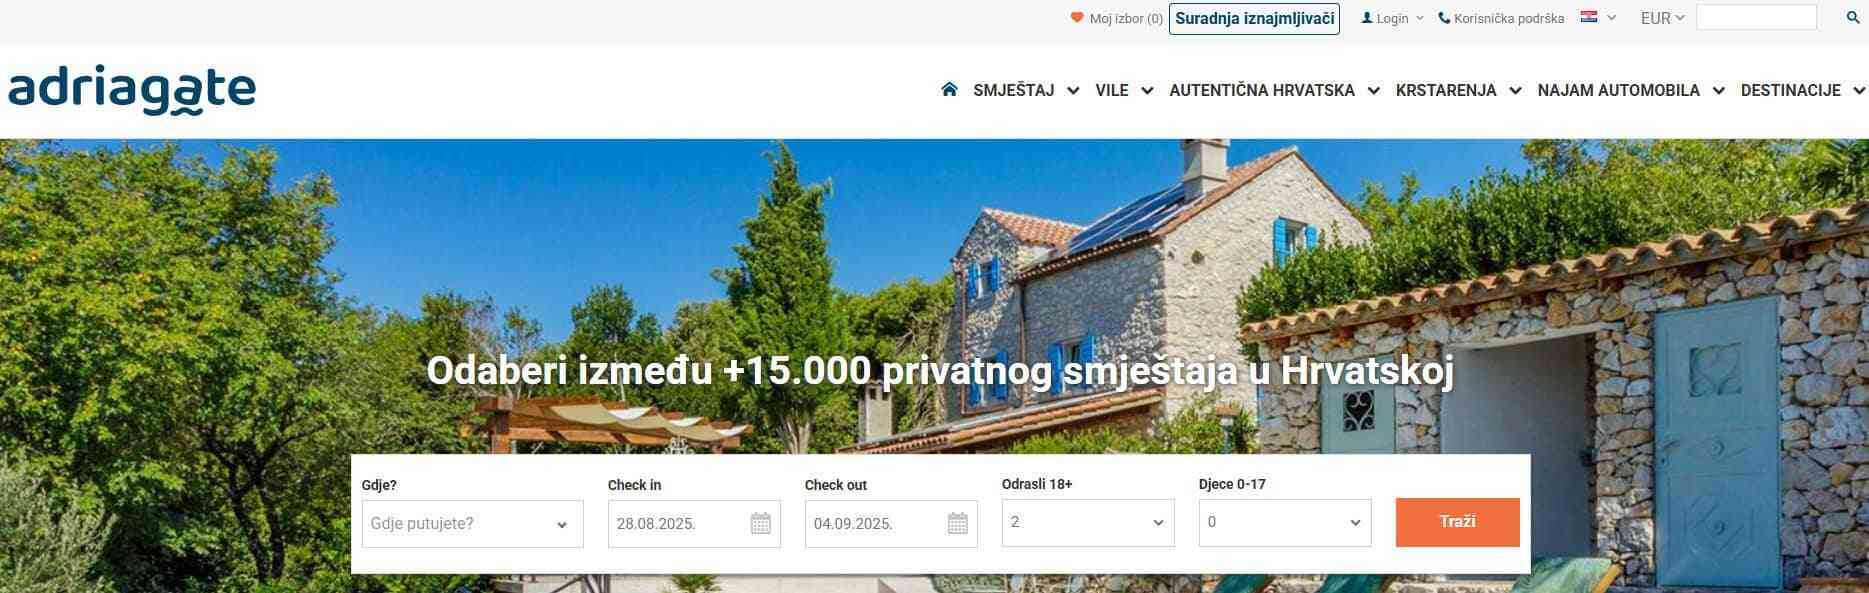Open the SMJEŠTAJ menu
The image size is (1869, 593).
[x=1026, y=90]
